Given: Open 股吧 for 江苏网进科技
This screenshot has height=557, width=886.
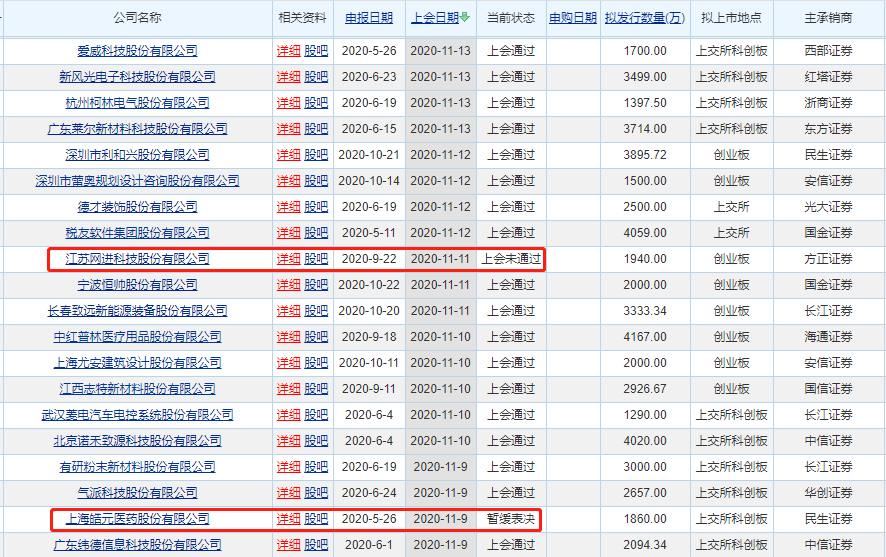Looking at the screenshot, I should [316, 259].
